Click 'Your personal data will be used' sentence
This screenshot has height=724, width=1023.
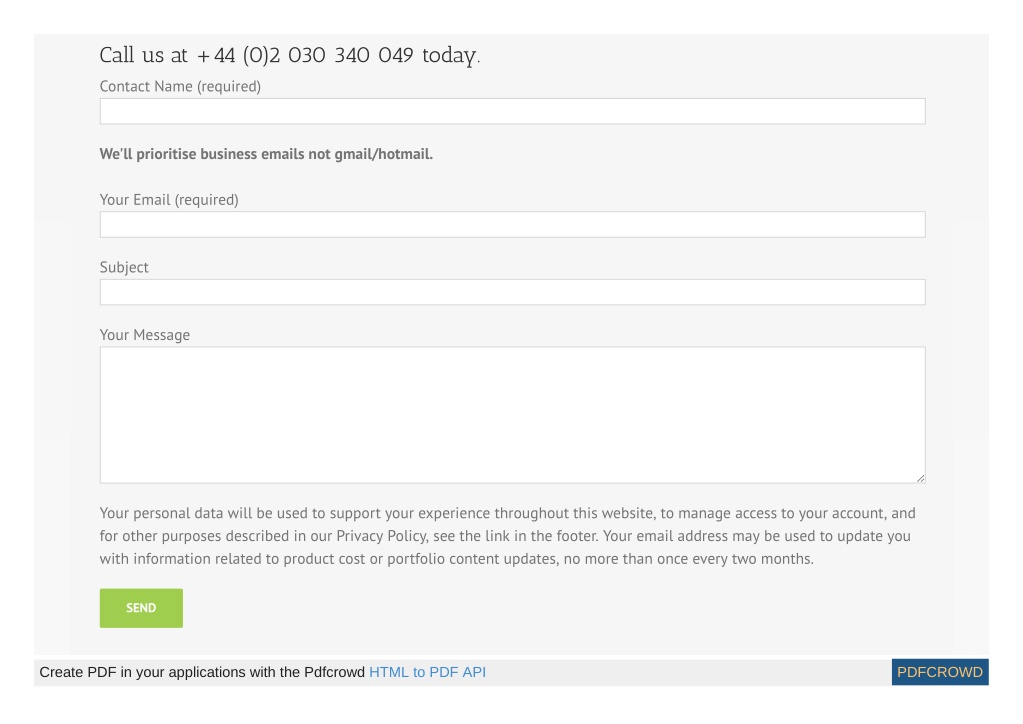point(204,513)
